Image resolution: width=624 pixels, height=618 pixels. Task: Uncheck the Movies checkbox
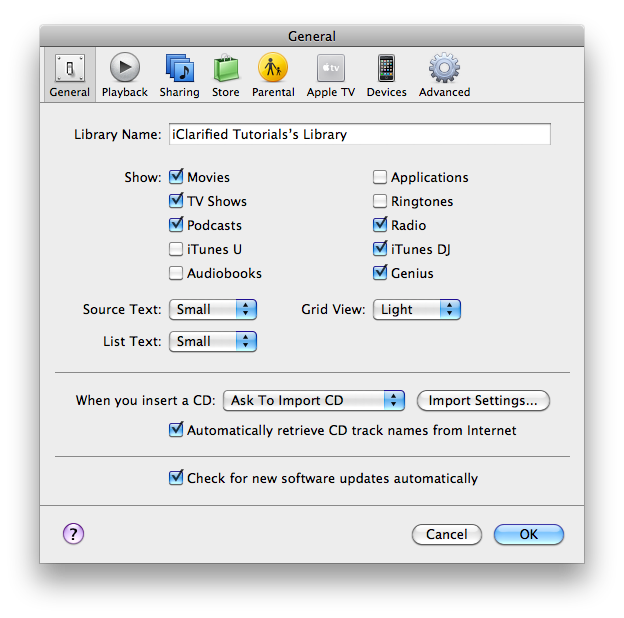pos(176,177)
